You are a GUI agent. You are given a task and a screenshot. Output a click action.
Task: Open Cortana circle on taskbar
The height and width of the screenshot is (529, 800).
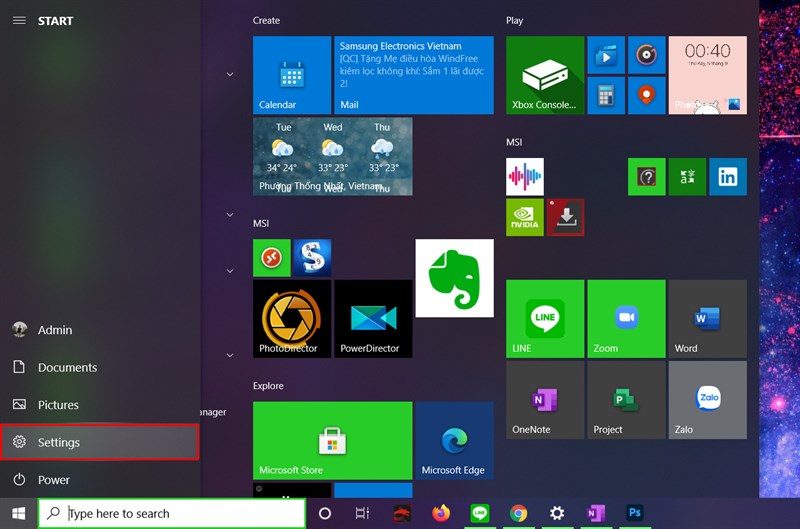pos(325,514)
